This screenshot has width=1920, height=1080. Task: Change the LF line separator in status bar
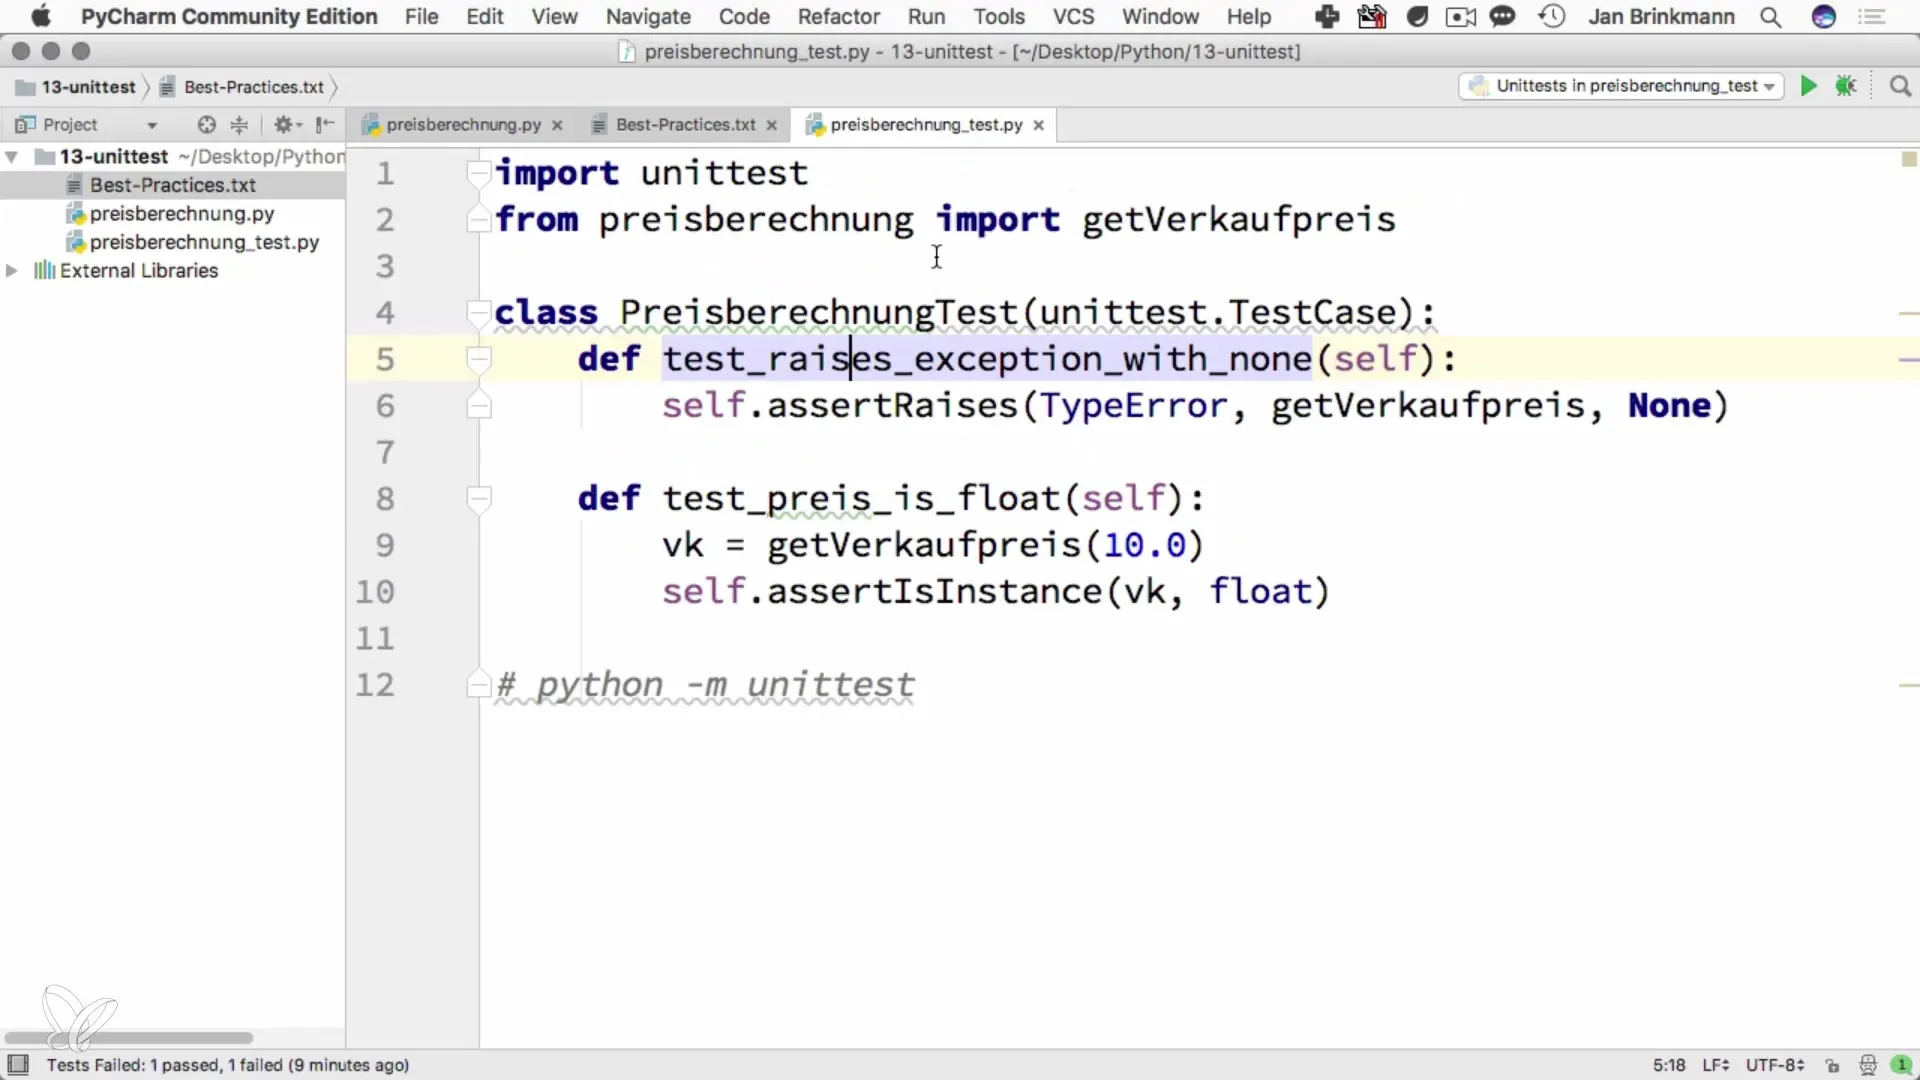pyautogui.click(x=1715, y=1066)
